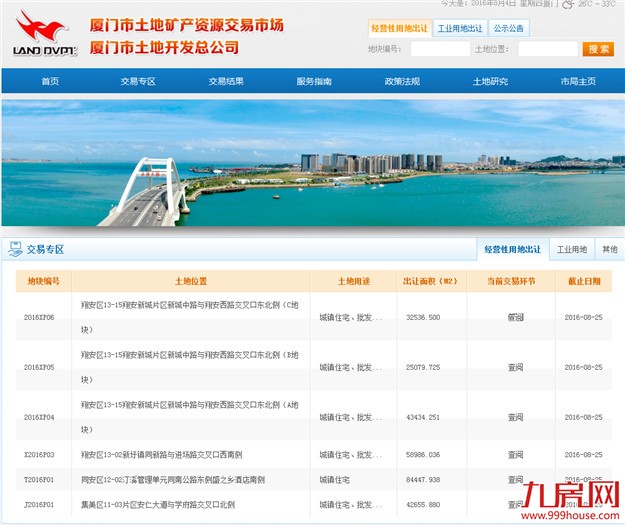Click the 厦门市土地矿产资源交易市场 title
Image resolution: width=625 pixels, height=525 pixels.
tap(187, 25)
